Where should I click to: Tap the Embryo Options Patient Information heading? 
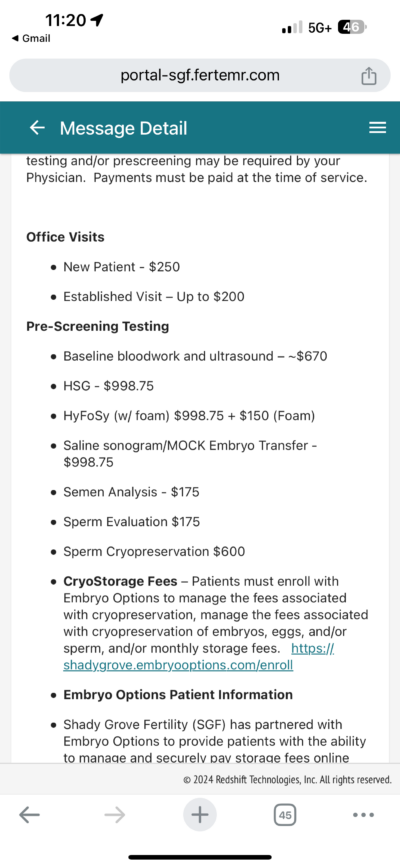click(178, 694)
